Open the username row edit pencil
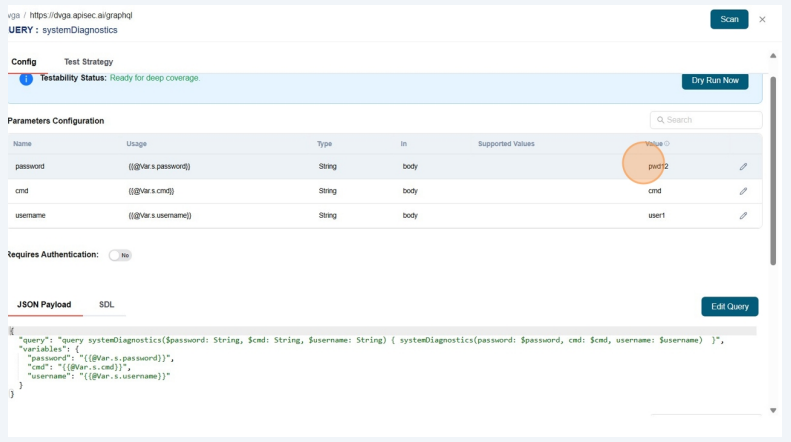791x442 pixels. click(743, 215)
